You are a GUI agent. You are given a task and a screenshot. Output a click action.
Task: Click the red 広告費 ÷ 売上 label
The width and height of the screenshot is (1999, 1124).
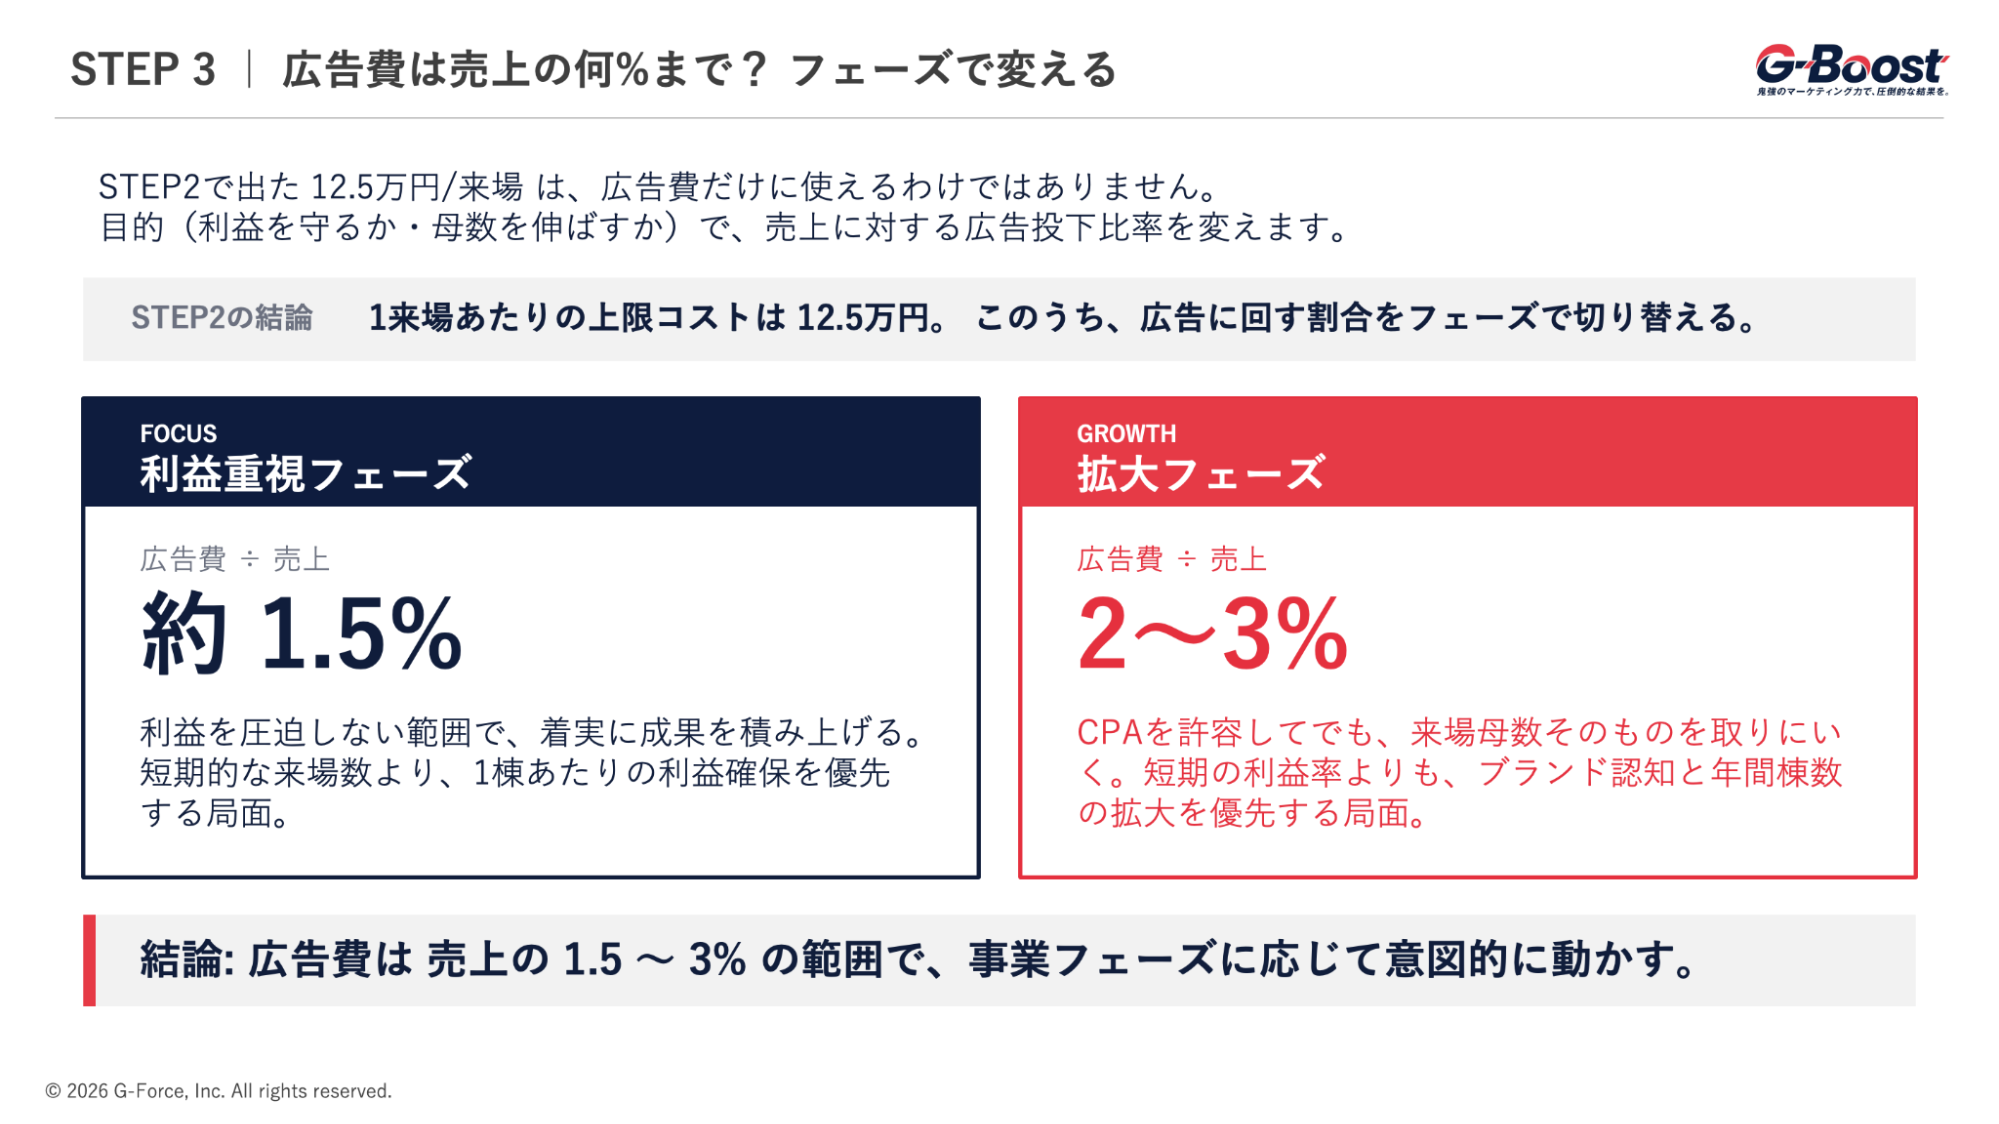[x=1172, y=559]
